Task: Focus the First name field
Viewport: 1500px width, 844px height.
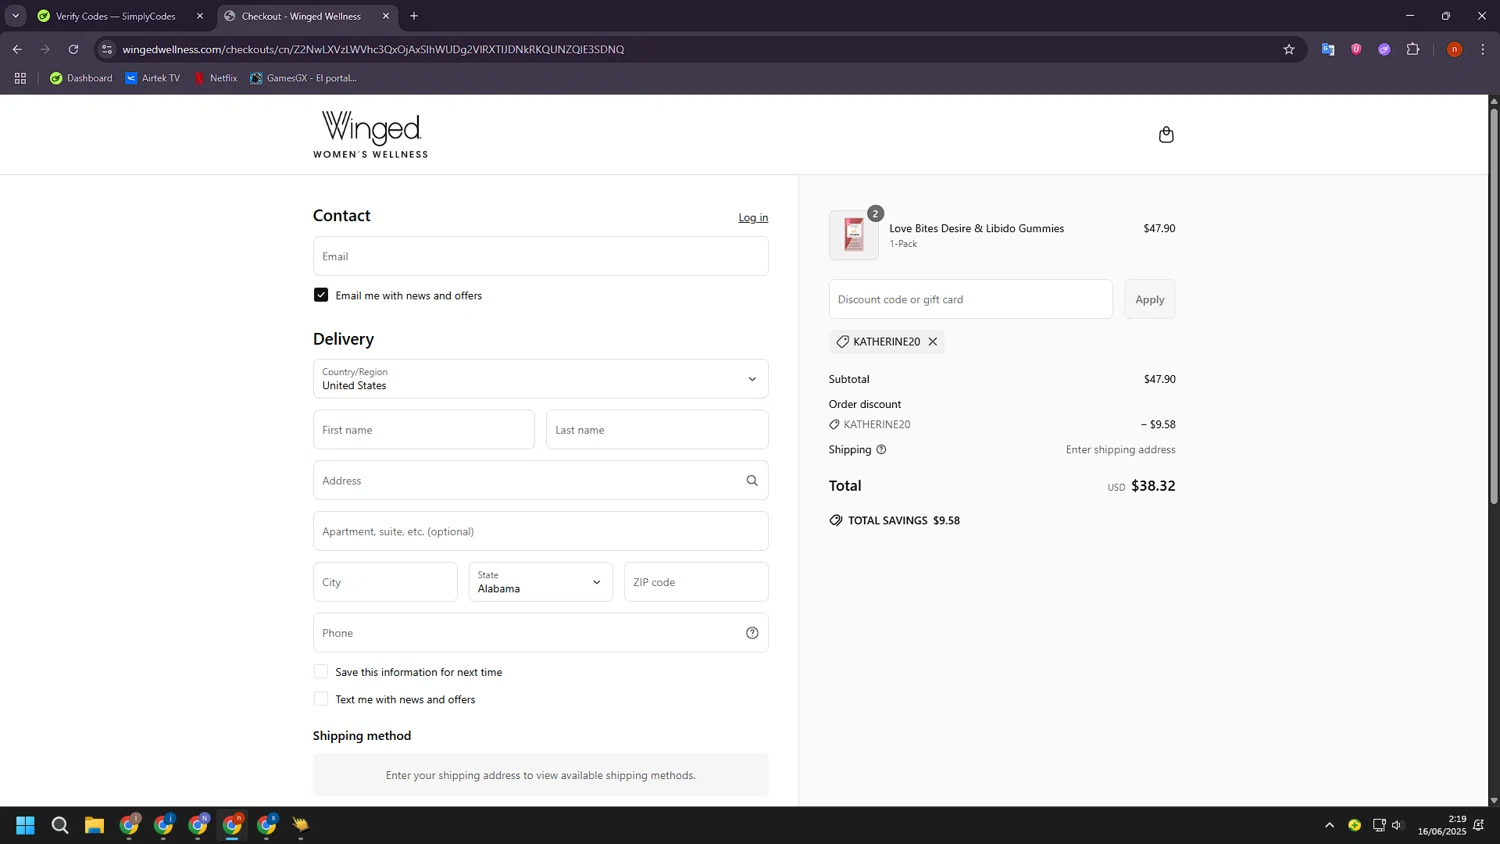Action: coord(424,430)
